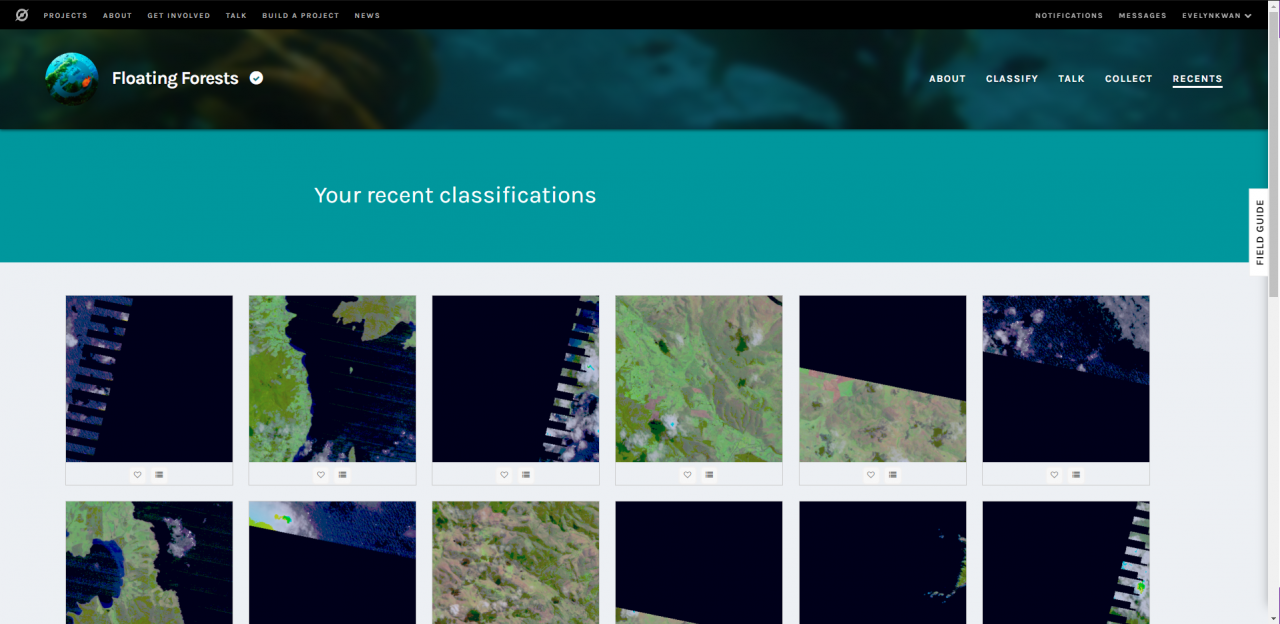Expand the EVELYNKWAN account menu
Image resolution: width=1280 pixels, height=624 pixels.
tap(1217, 16)
